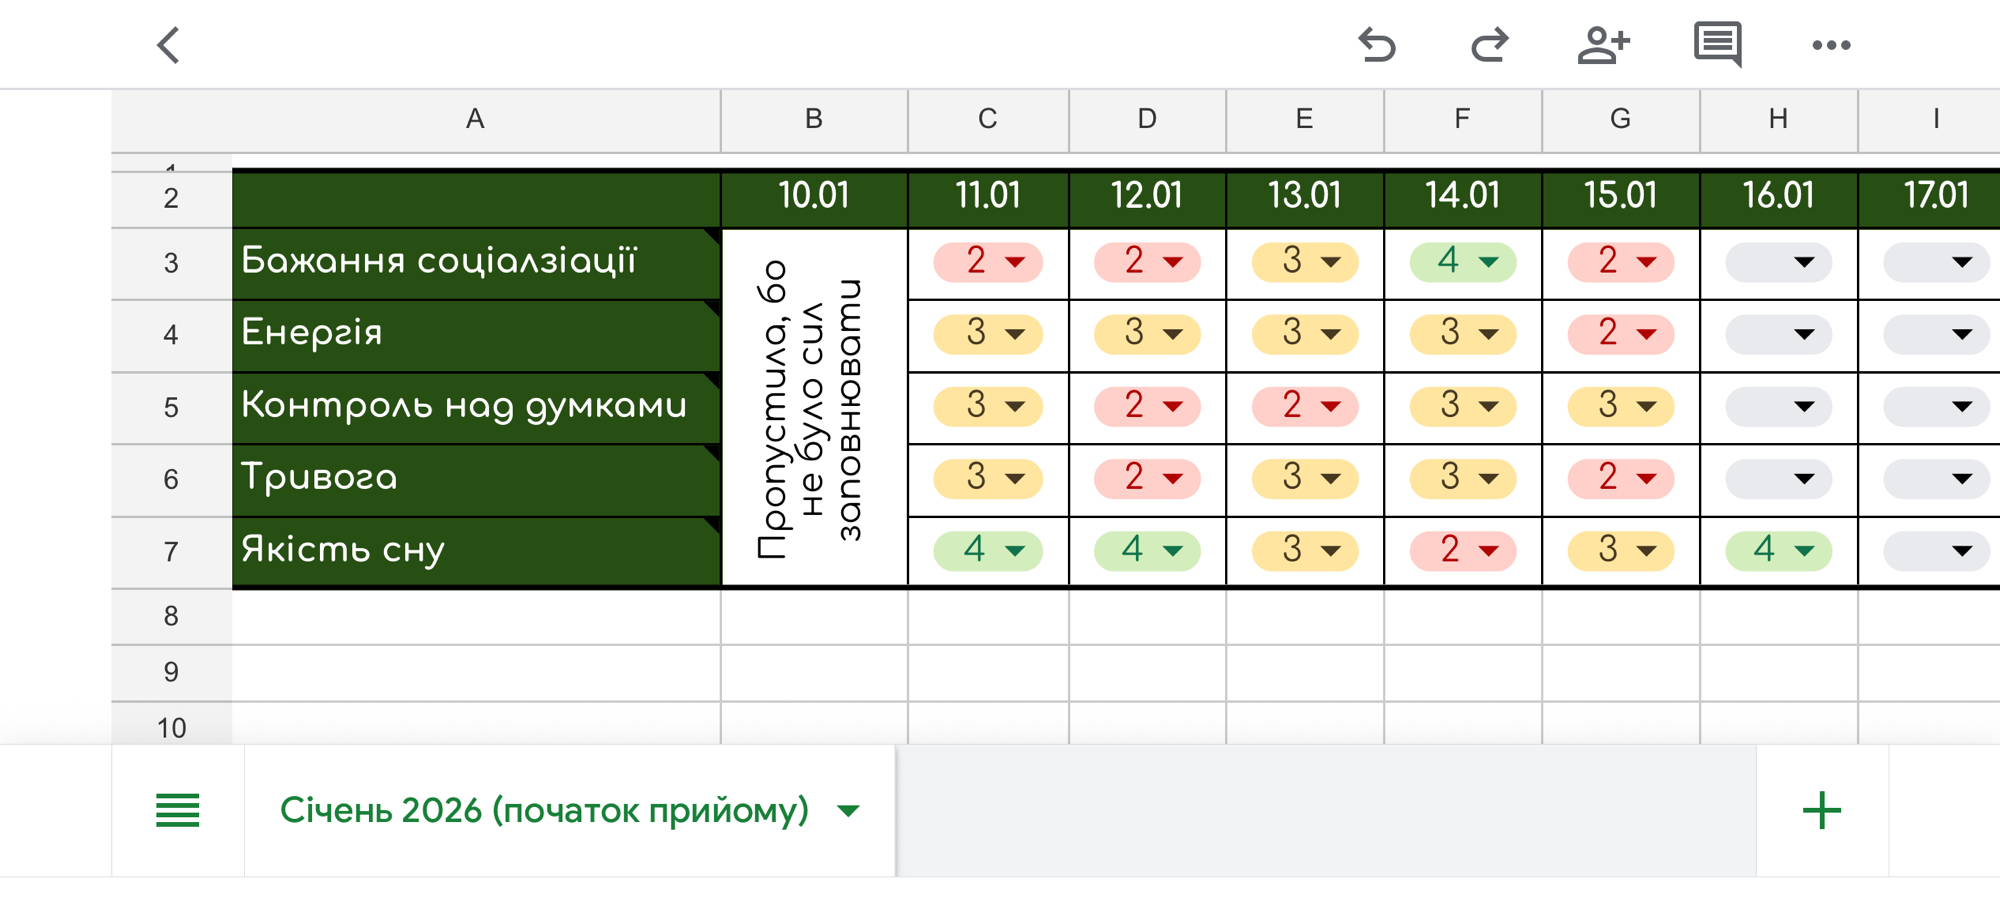Open the empty Тривога dropdown for 16.01
This screenshot has width=2000, height=924.
(1778, 478)
